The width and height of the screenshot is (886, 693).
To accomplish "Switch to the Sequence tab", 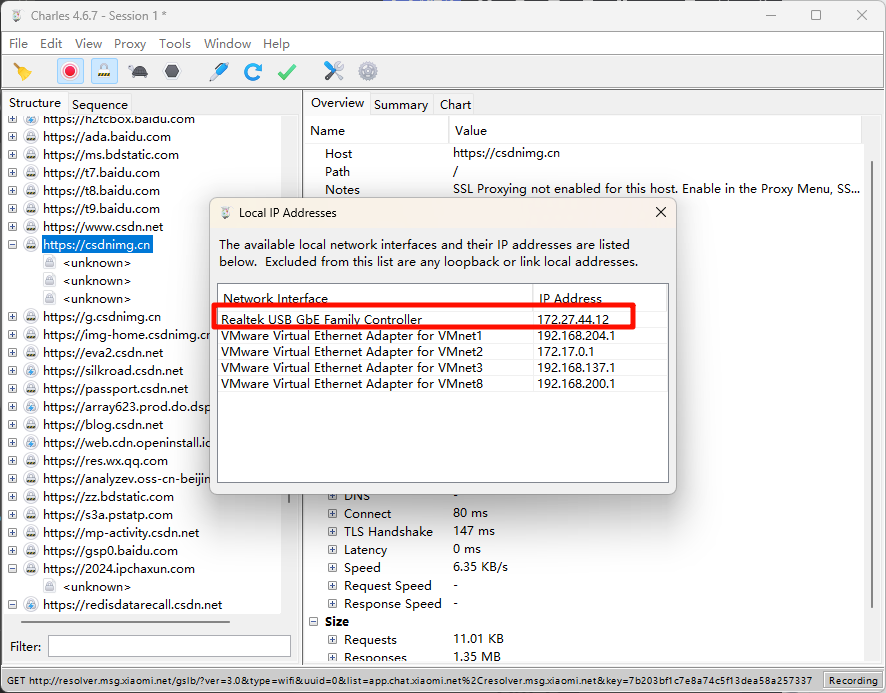I will pos(100,104).
